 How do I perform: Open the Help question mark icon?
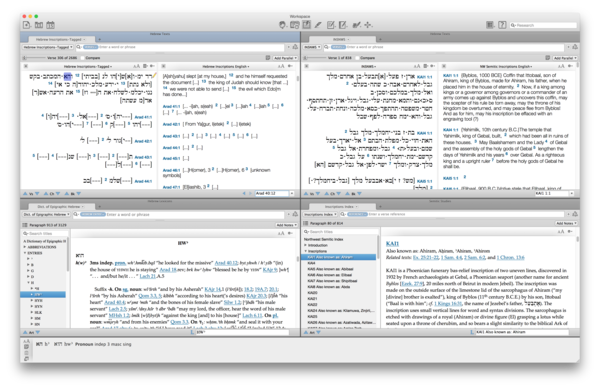click(x=502, y=25)
